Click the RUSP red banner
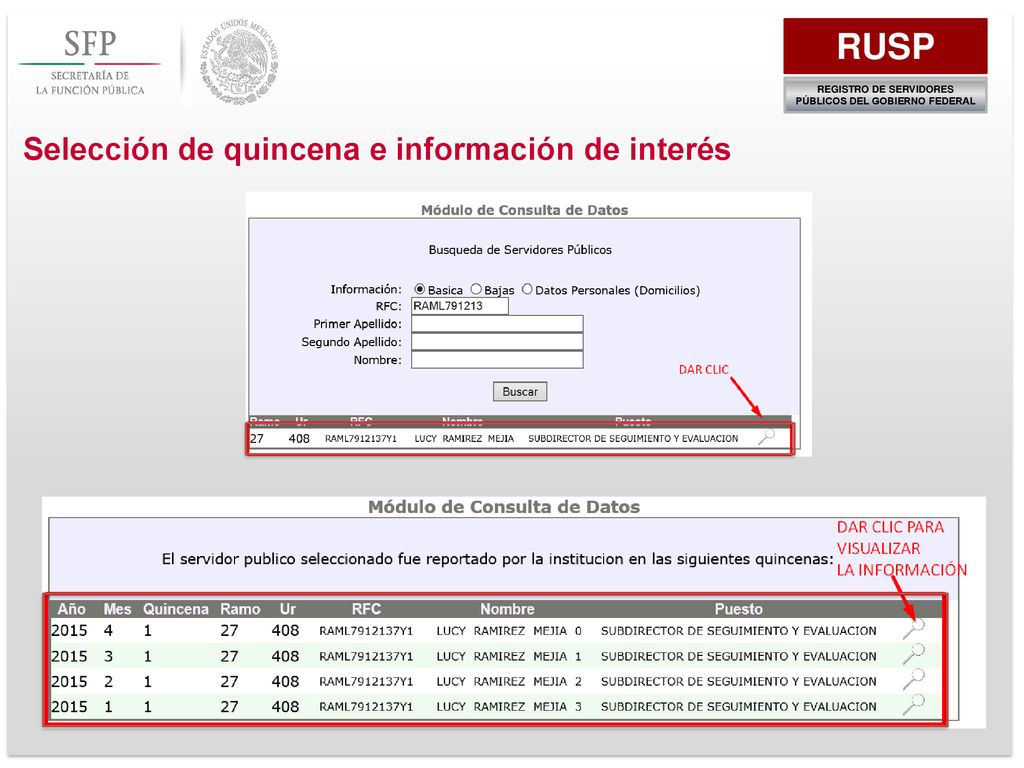The image size is (1024, 768). click(x=885, y=46)
